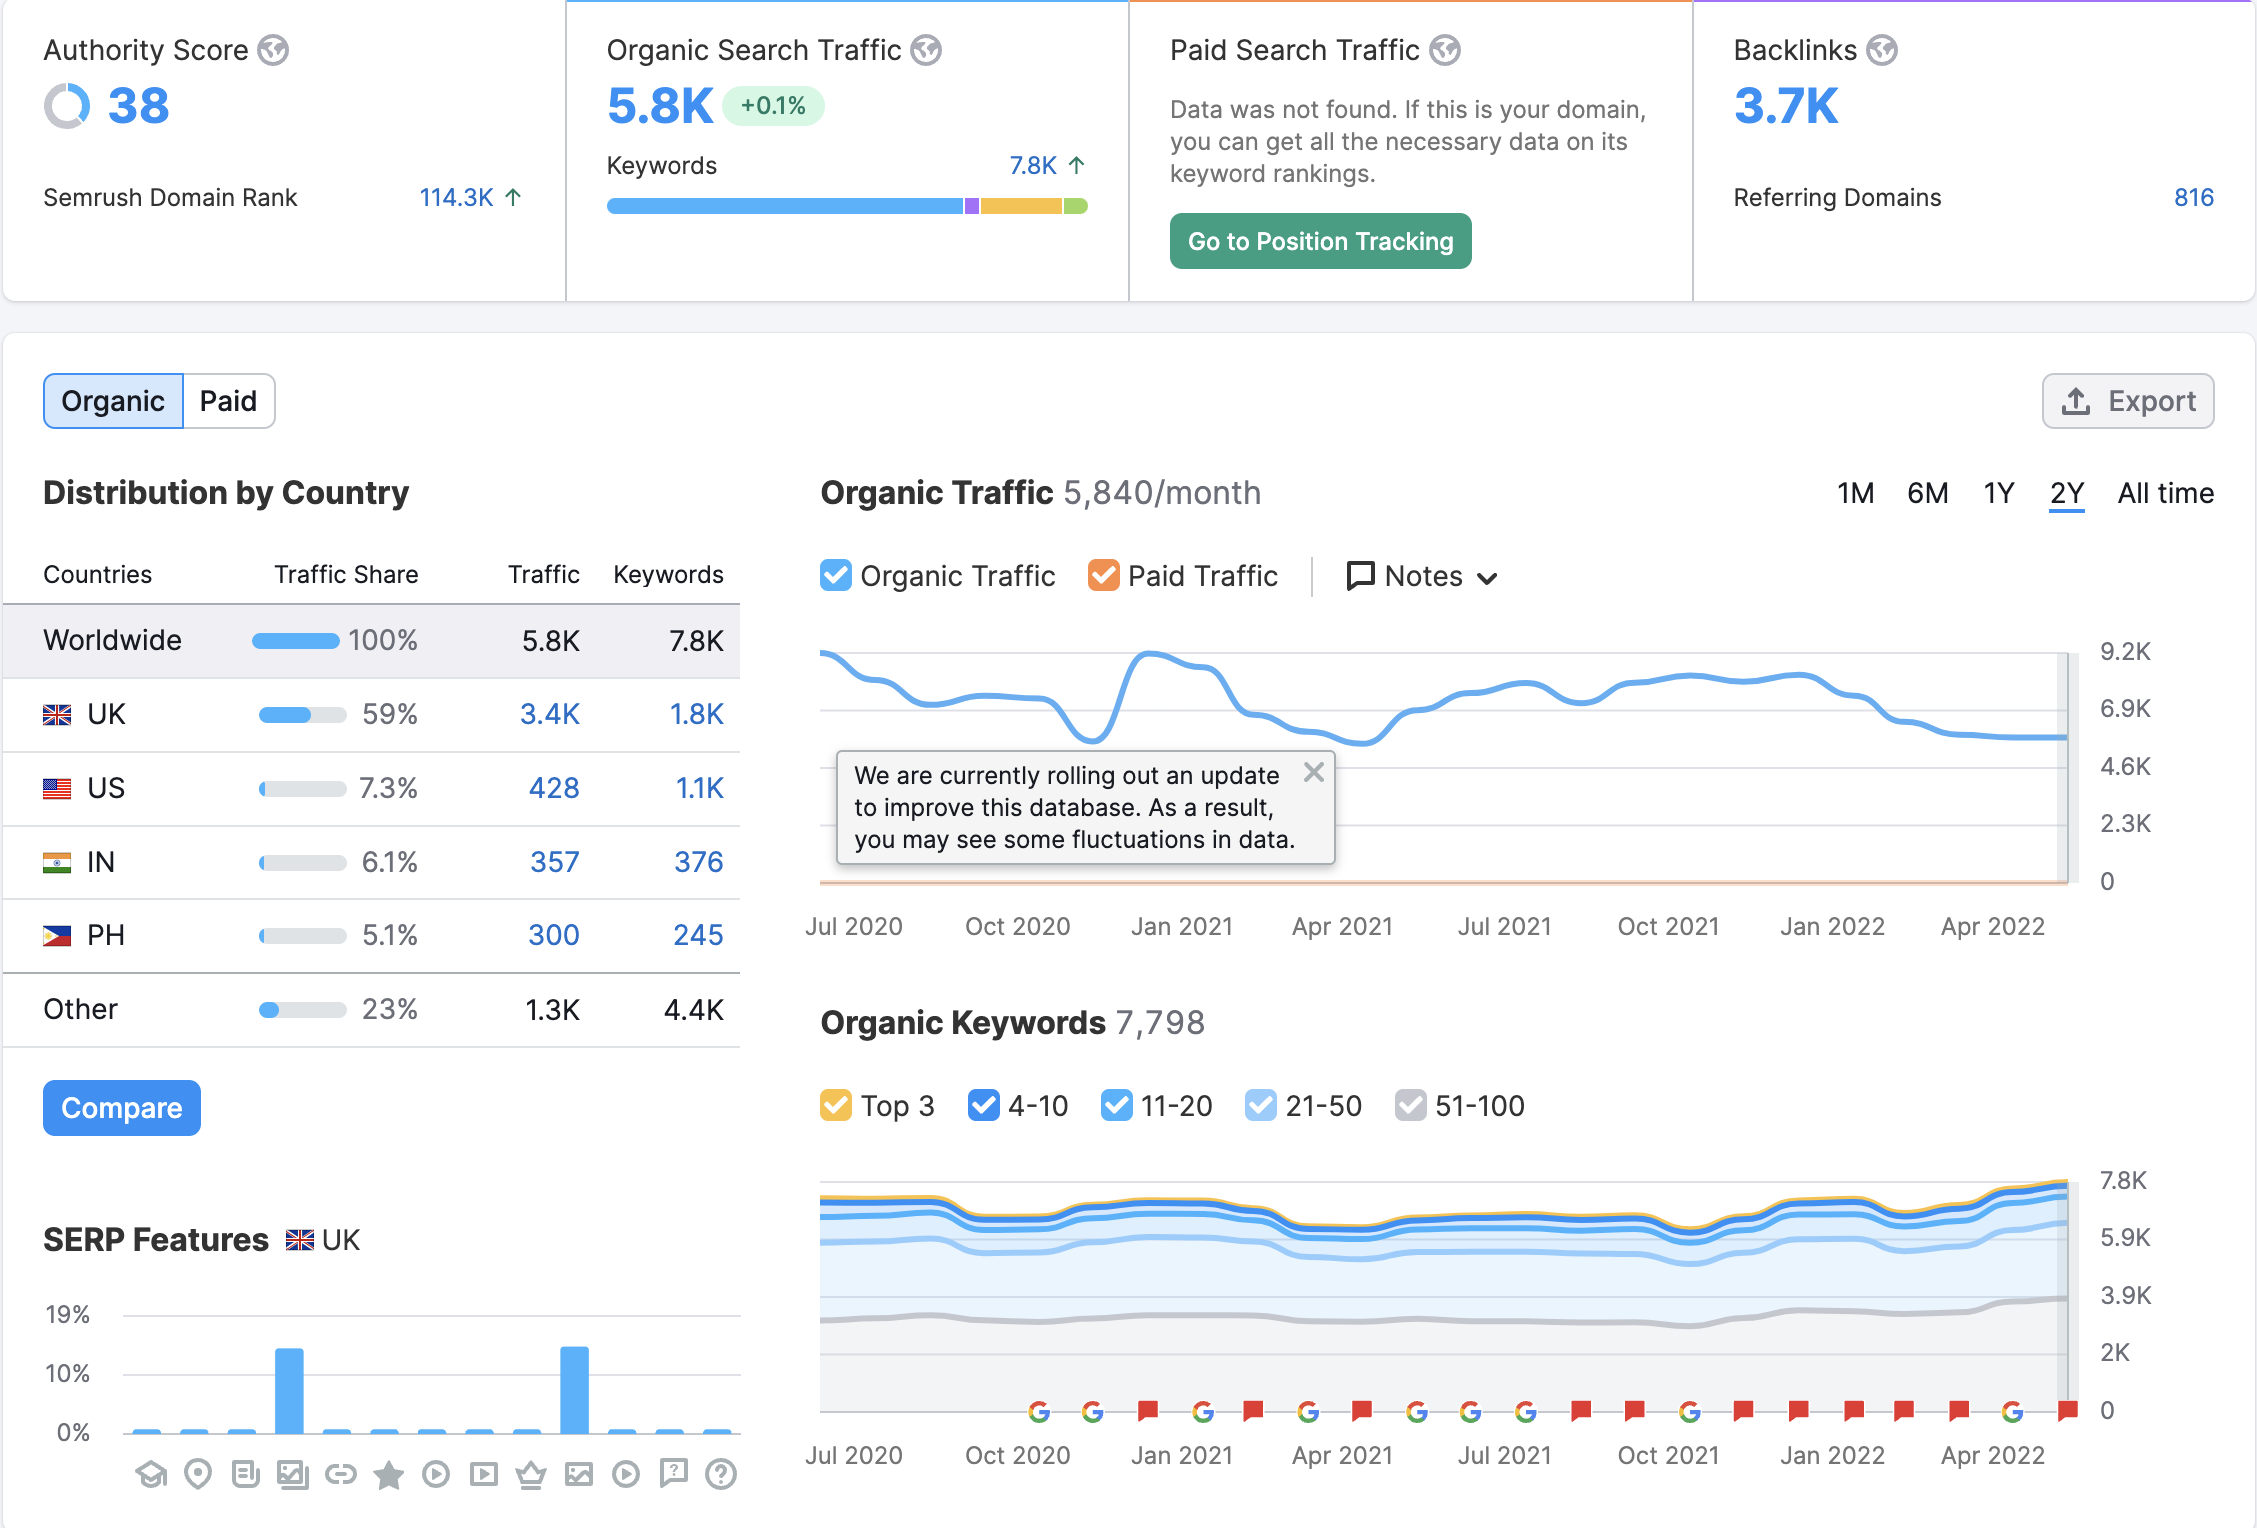The image size is (2257, 1528).
Task: Click the UK traffic share link 3.4K
Action: (551, 713)
